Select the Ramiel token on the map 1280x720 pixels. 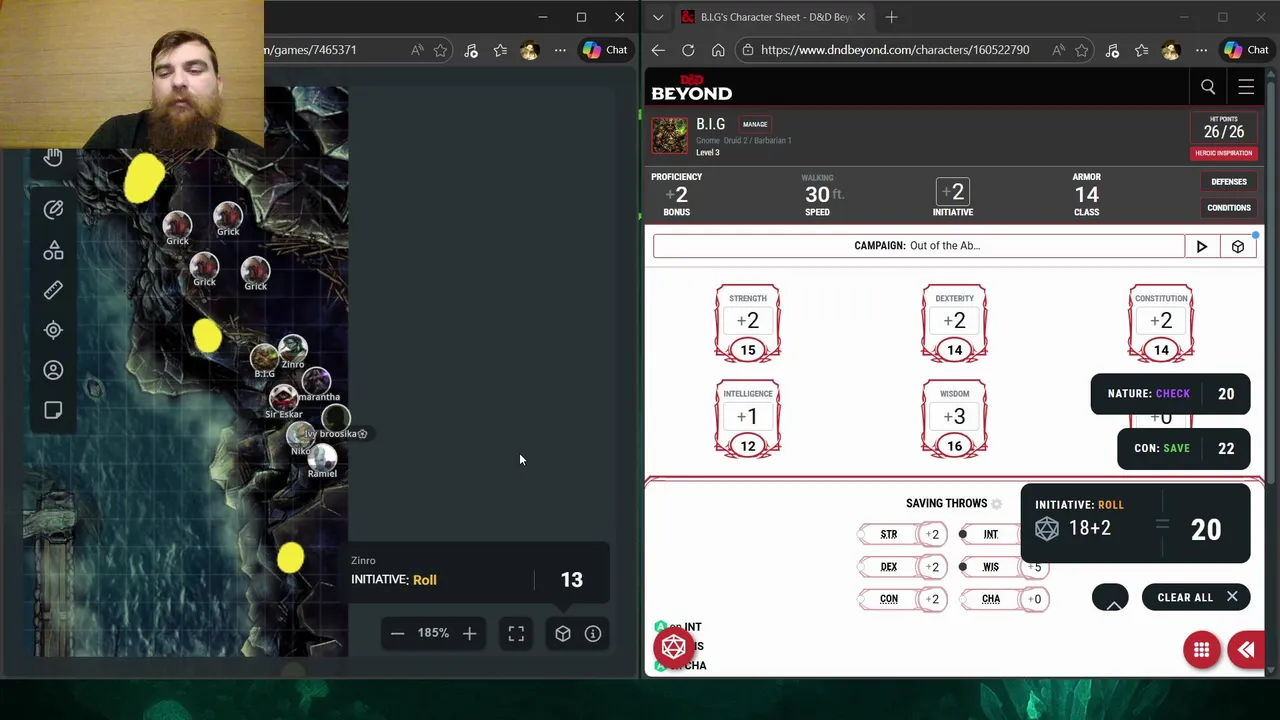tap(322, 458)
